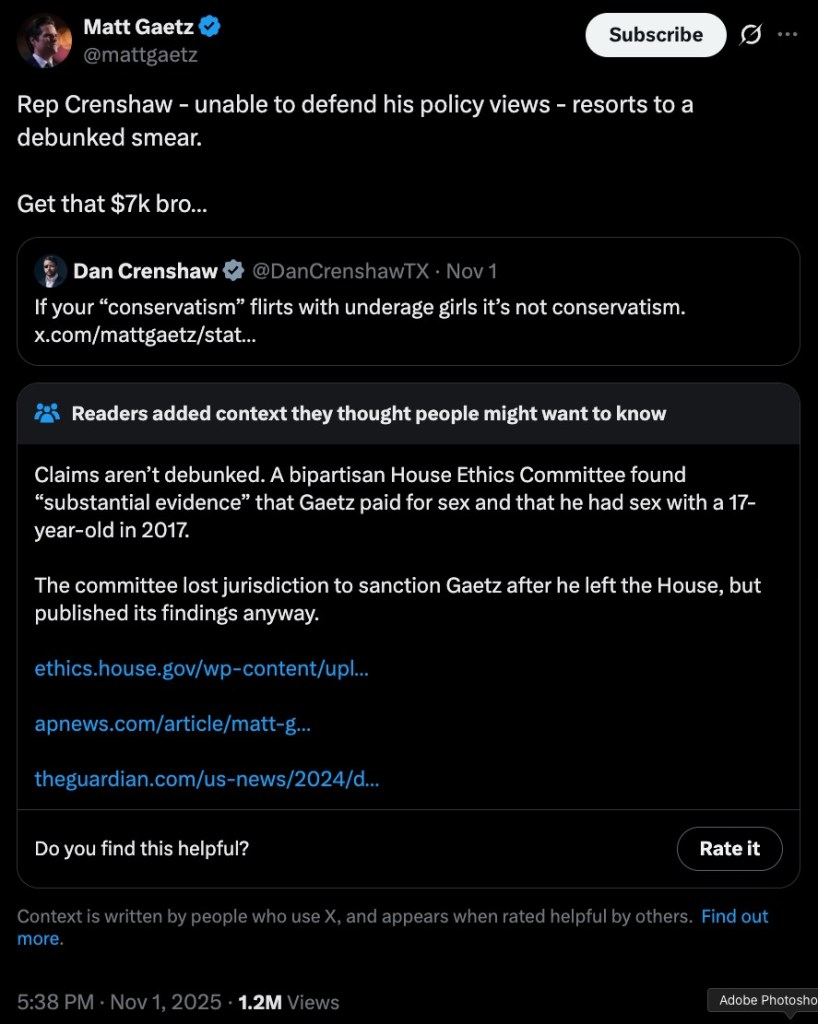The height and width of the screenshot is (1024, 818).
Task: Open the x.com/mattgaetz link in quoted tweet
Action: coord(144,335)
